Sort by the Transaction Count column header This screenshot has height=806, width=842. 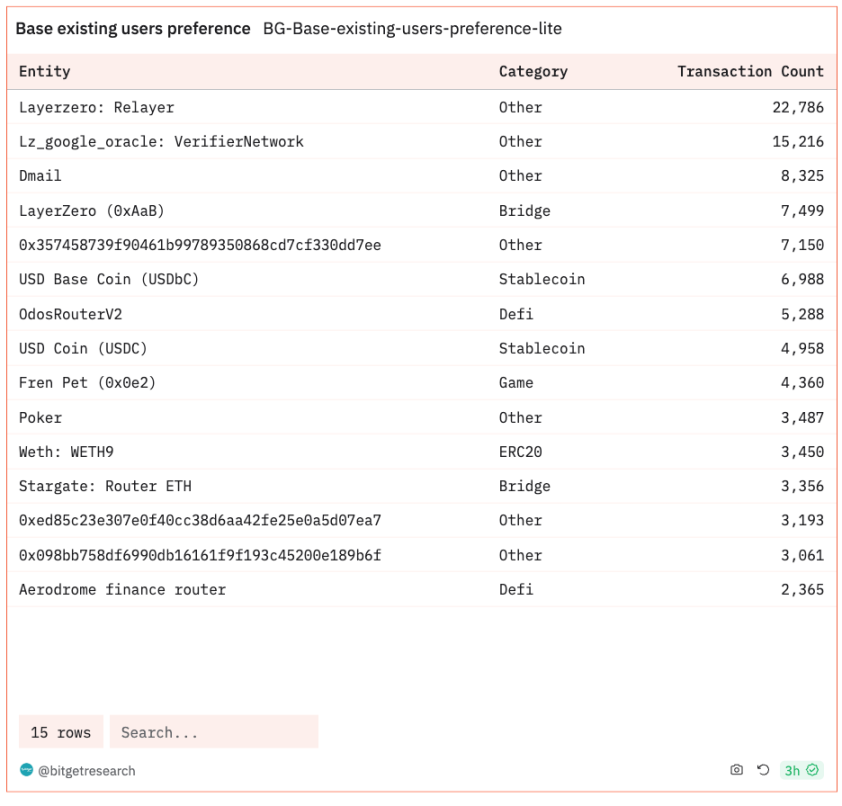750,71
